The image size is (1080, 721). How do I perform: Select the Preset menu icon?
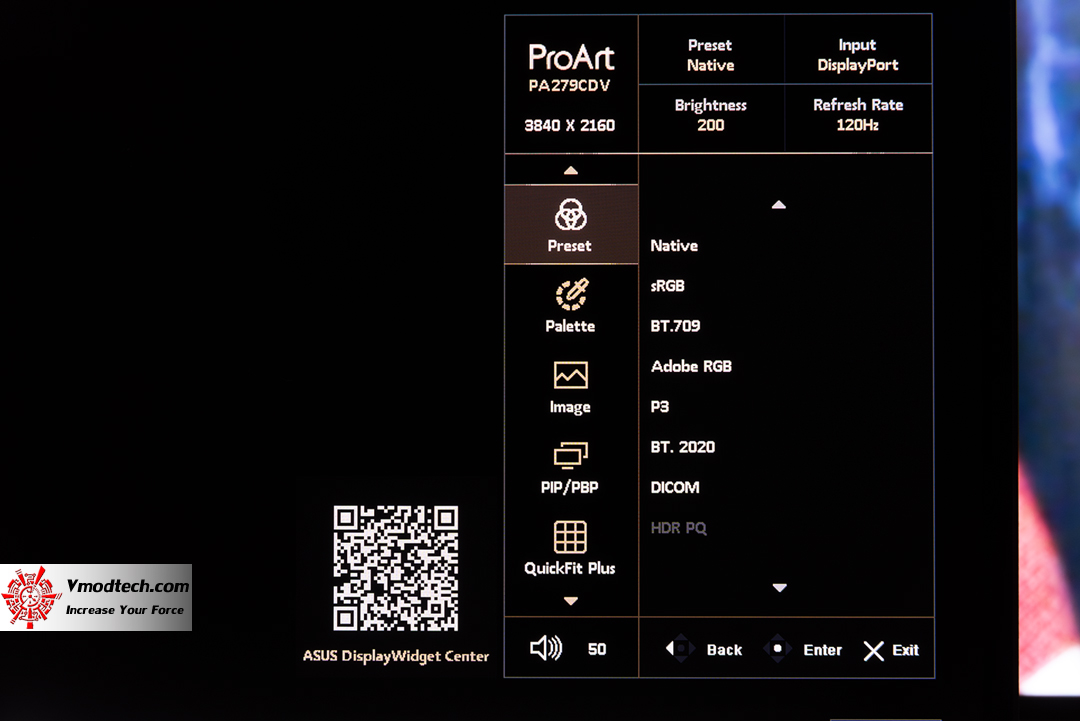click(570, 215)
